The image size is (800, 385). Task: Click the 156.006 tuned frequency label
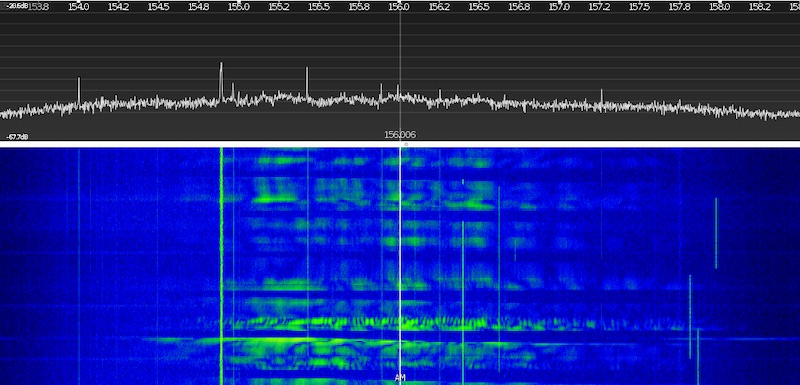[x=400, y=135]
